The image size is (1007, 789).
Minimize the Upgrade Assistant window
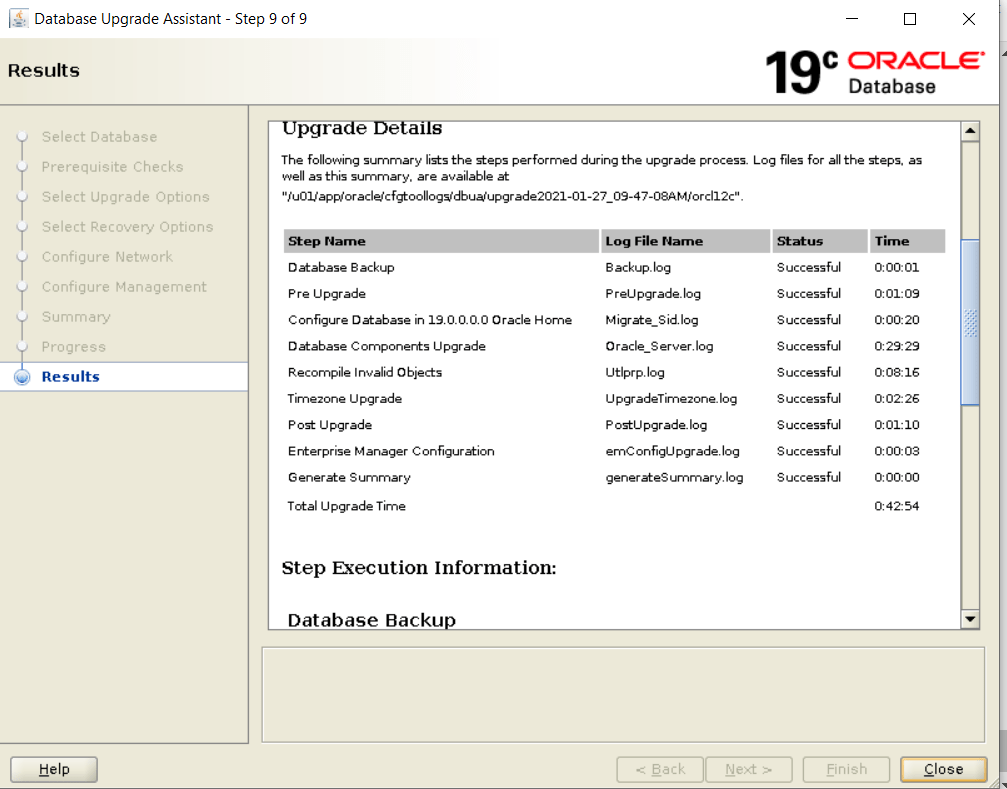pos(851,19)
